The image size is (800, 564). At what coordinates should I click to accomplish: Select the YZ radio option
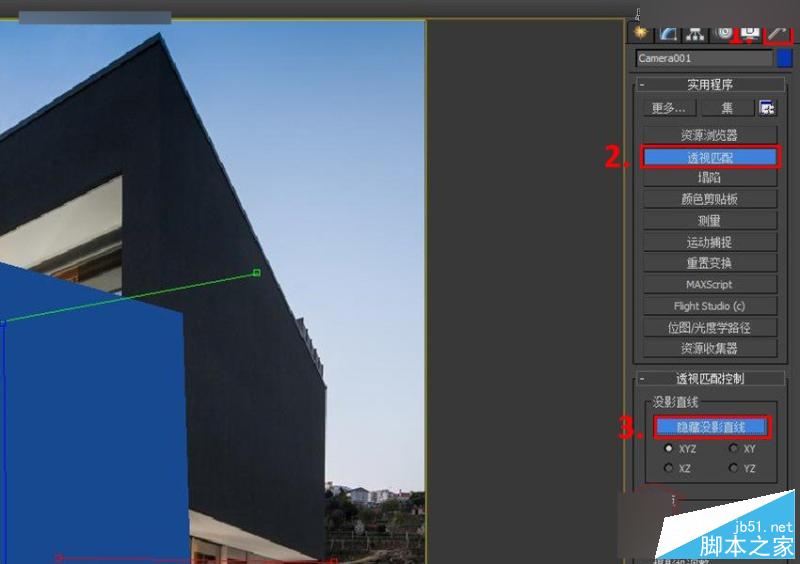coord(734,468)
